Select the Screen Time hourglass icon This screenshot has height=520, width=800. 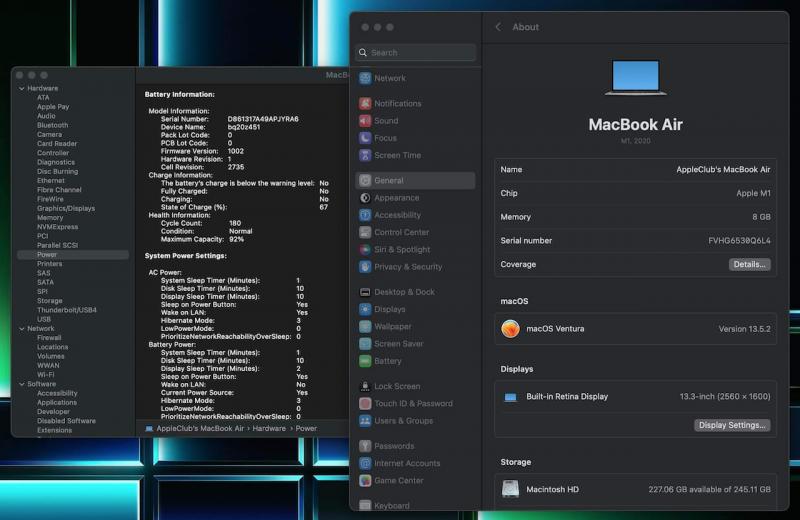(x=365, y=155)
